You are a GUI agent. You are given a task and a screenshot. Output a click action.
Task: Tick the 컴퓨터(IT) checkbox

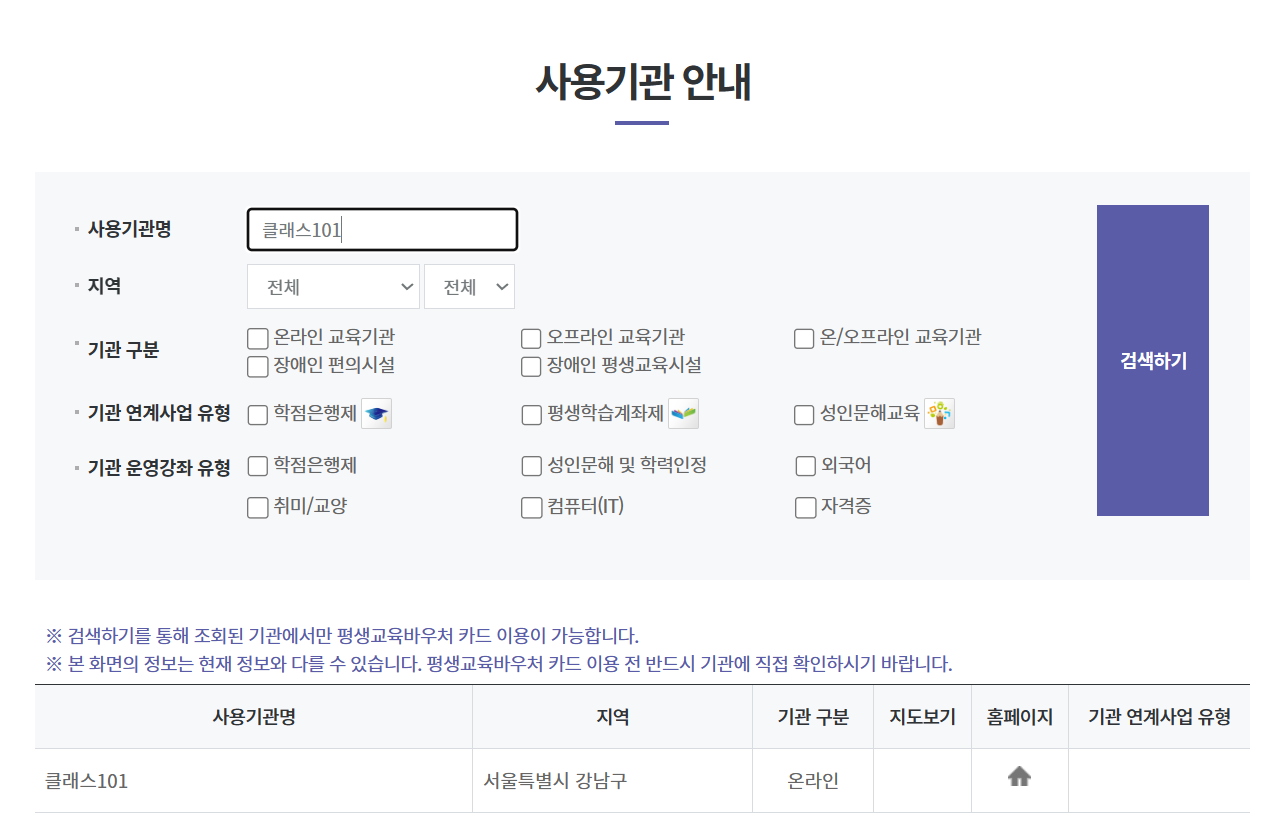pos(532,508)
